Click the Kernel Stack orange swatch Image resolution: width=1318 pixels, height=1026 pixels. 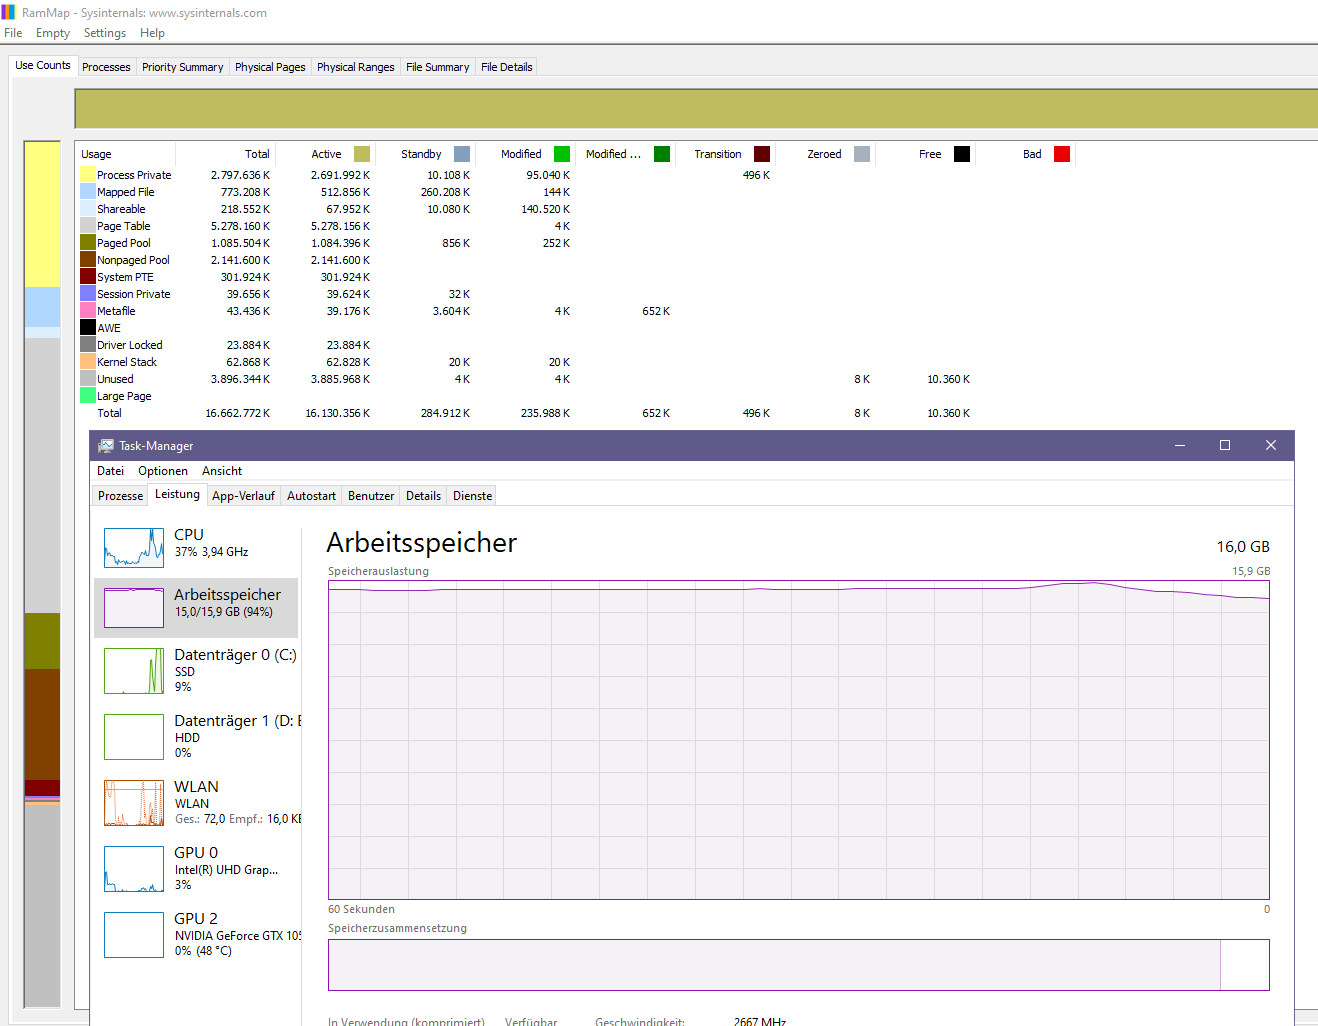(x=88, y=362)
